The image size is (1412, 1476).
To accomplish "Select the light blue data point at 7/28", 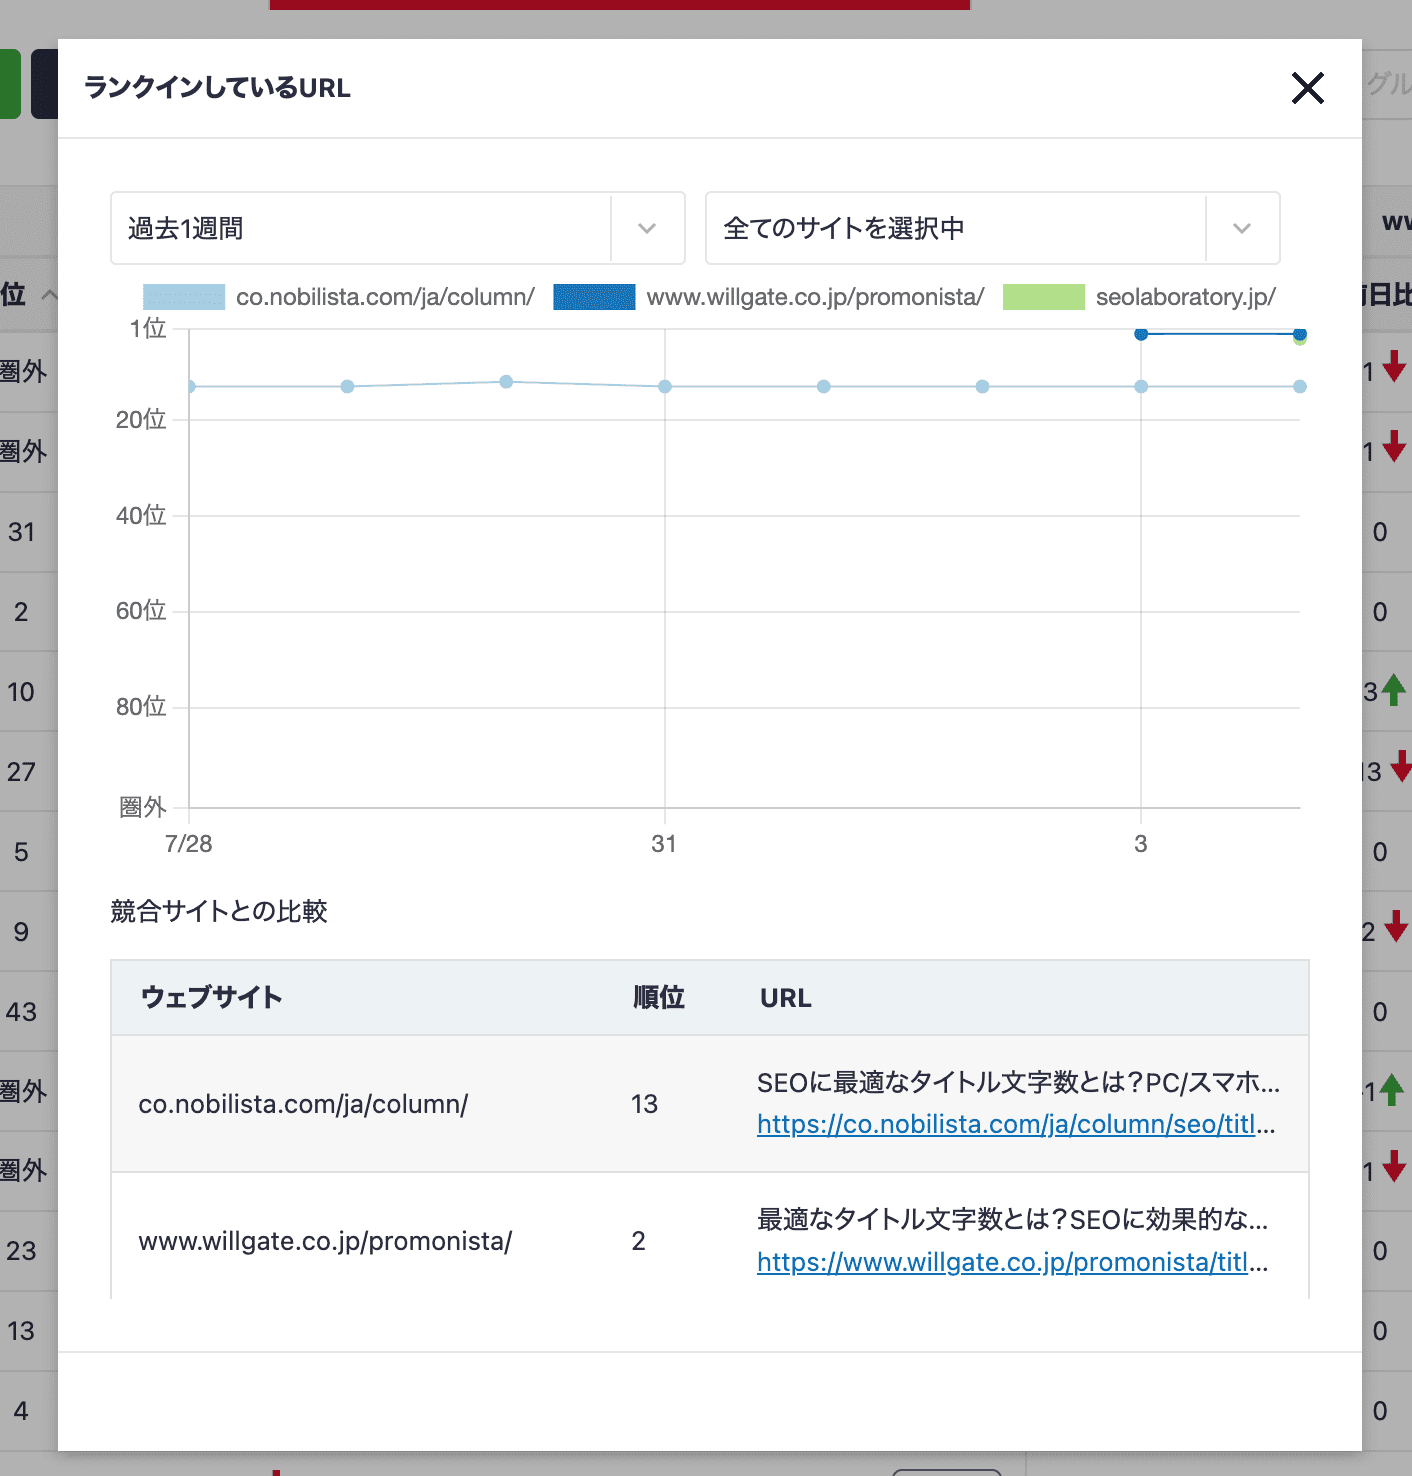I will [x=190, y=386].
